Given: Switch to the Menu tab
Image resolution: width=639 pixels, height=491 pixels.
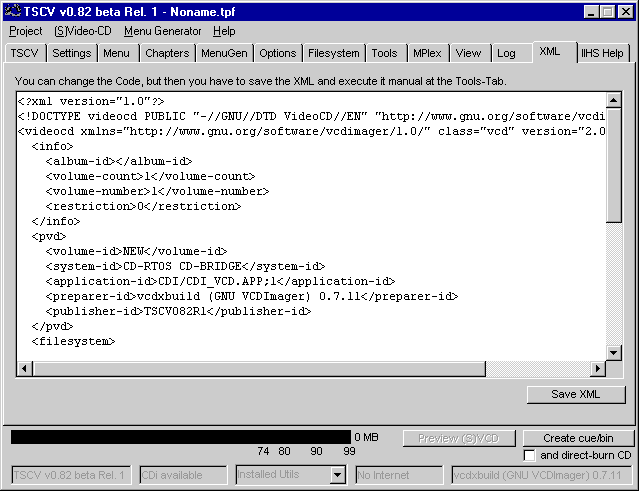Looking at the screenshot, I should pyautogui.click(x=117, y=53).
